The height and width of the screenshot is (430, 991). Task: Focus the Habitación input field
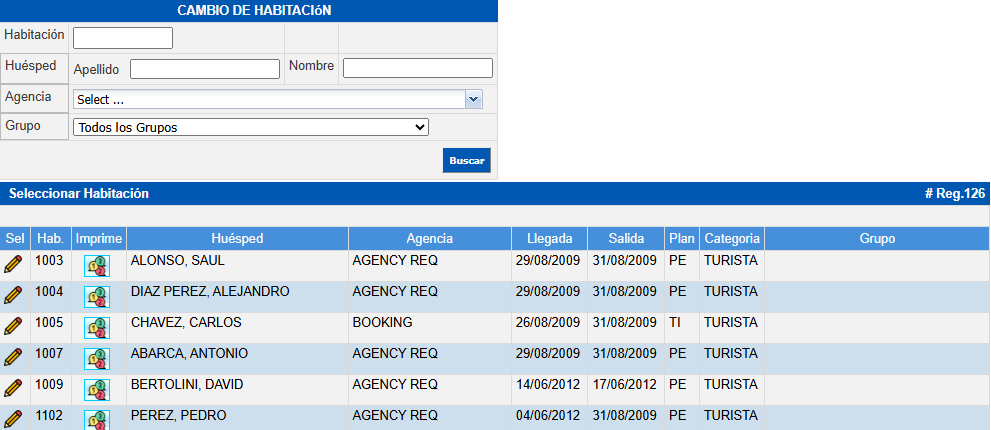click(x=123, y=38)
